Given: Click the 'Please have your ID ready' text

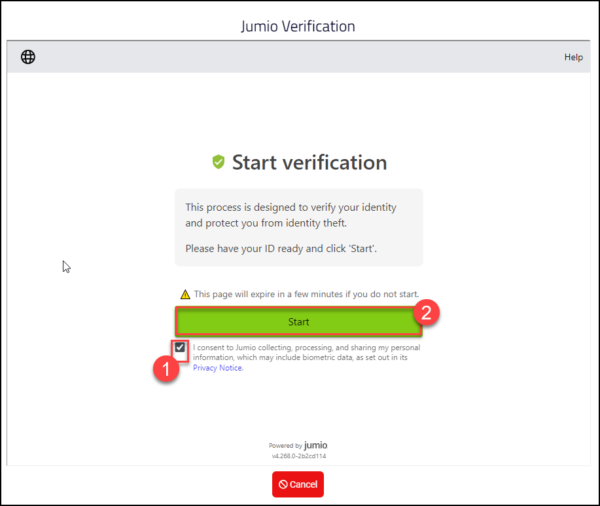Looking at the screenshot, I should pyautogui.click(x=281, y=248).
